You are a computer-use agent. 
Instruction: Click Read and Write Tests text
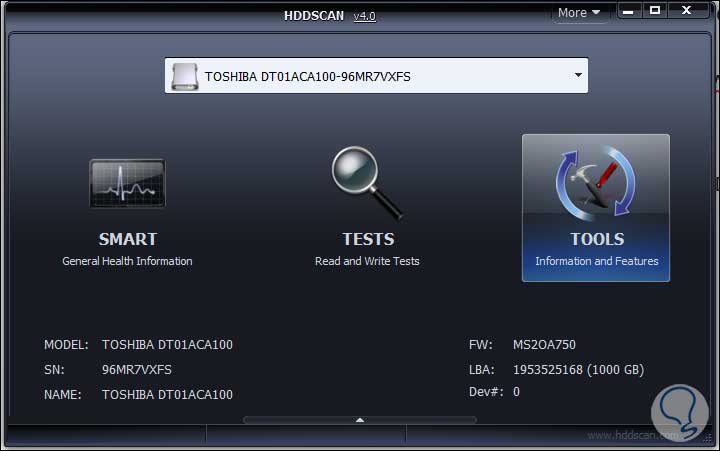(367, 261)
